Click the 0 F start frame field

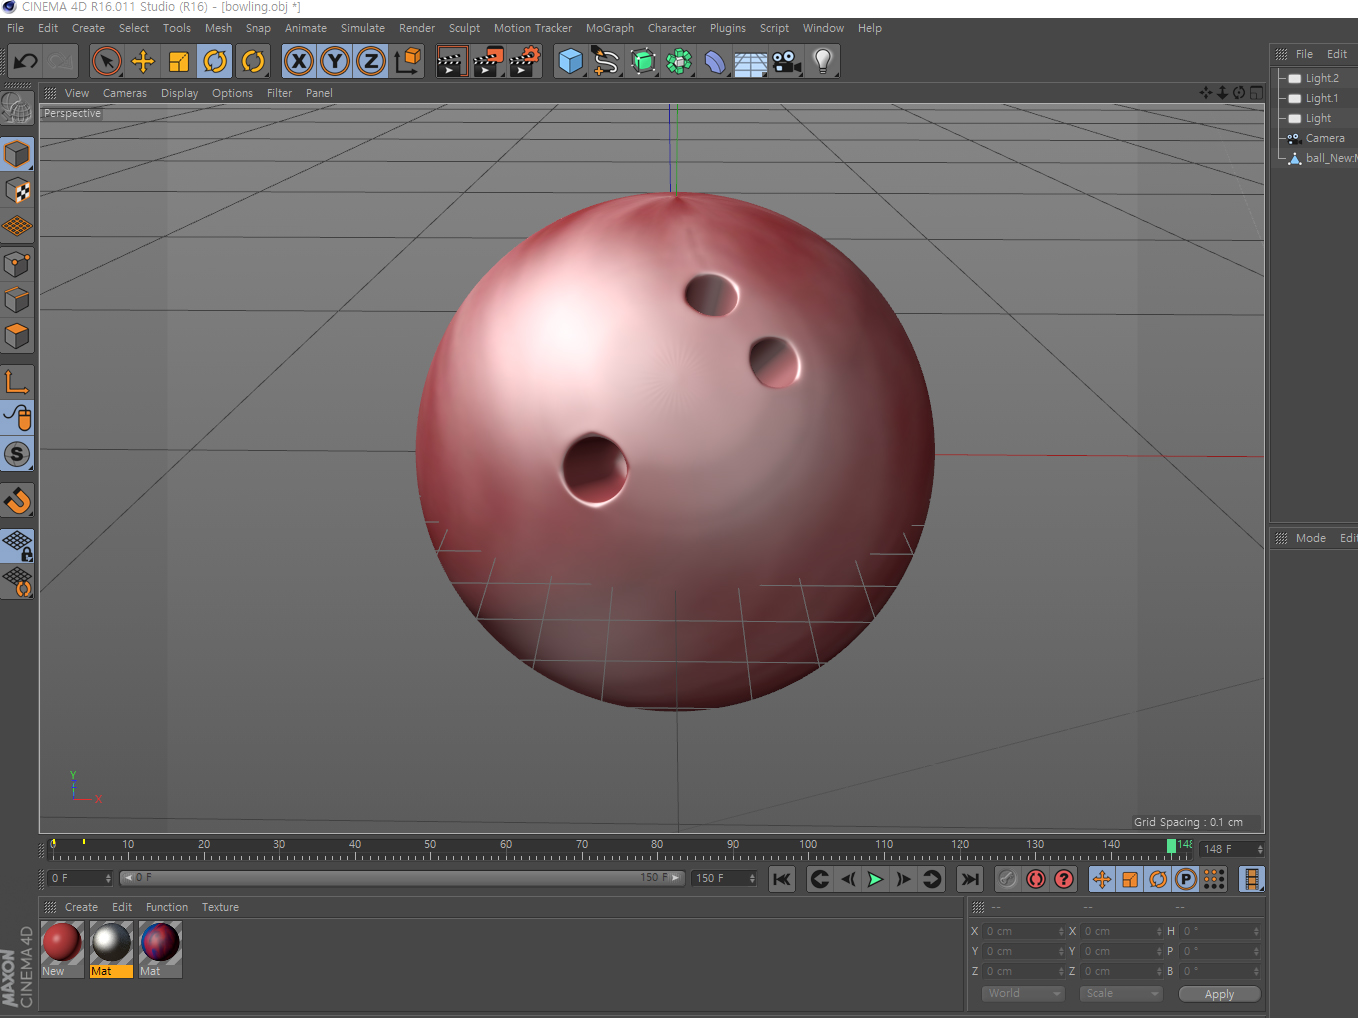(x=80, y=878)
